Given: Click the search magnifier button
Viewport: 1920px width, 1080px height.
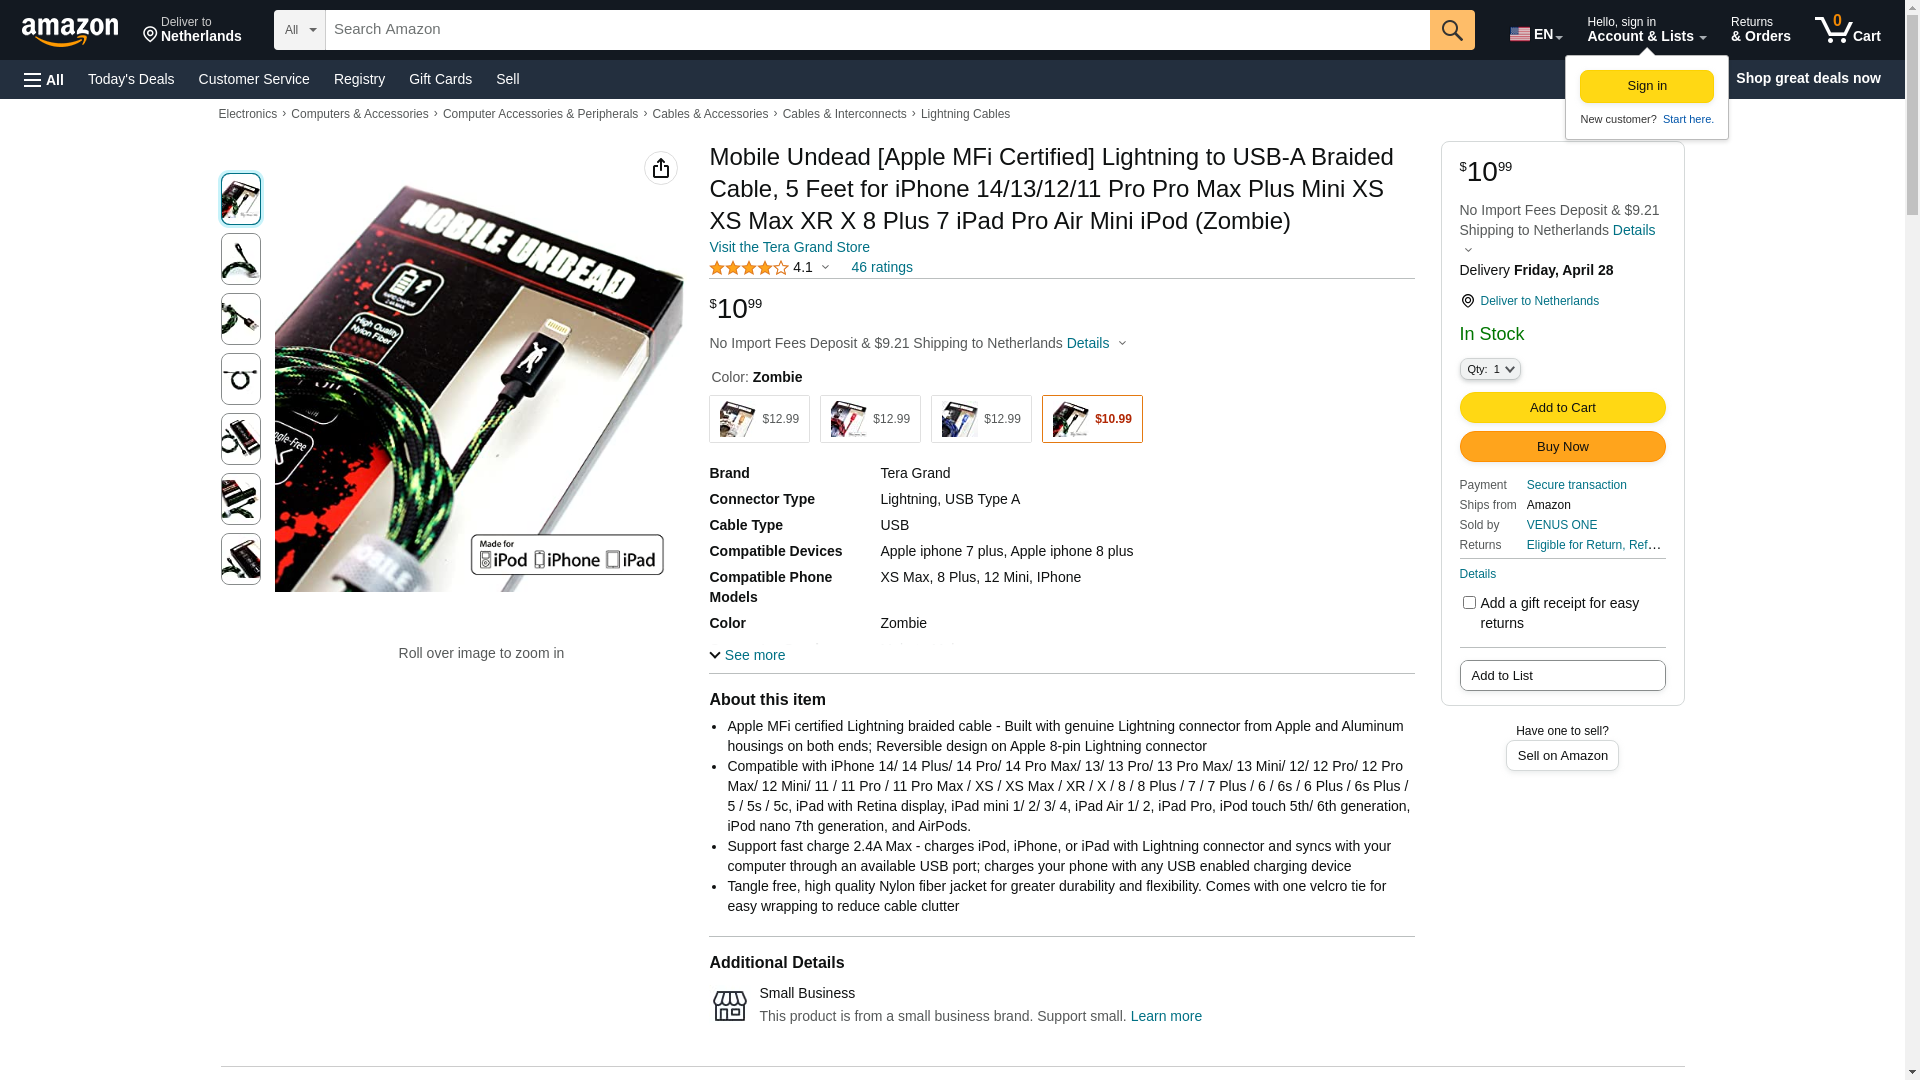Looking at the screenshot, I should 1452,30.
